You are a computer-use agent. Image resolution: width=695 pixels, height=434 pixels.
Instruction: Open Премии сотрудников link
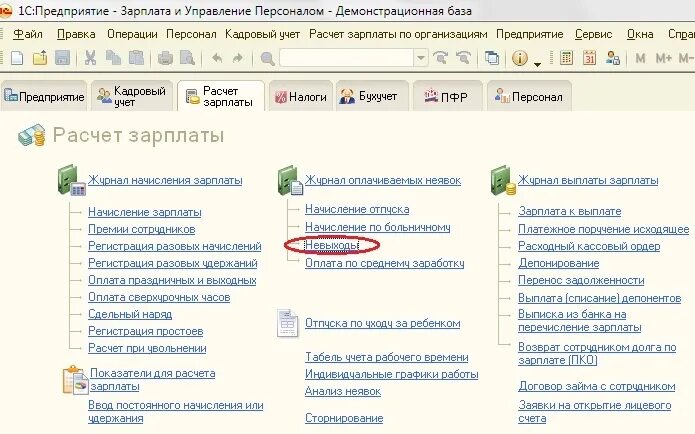click(x=141, y=229)
